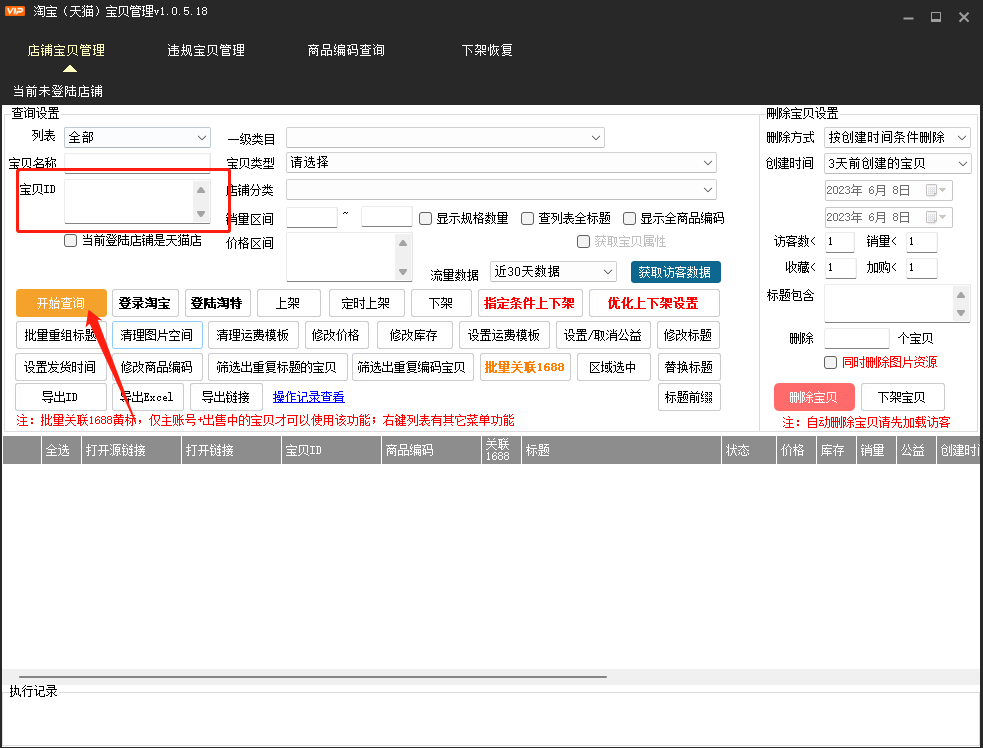983x748 pixels.
Task: Open 删除方式 dropdown
Action: [x=897, y=137]
